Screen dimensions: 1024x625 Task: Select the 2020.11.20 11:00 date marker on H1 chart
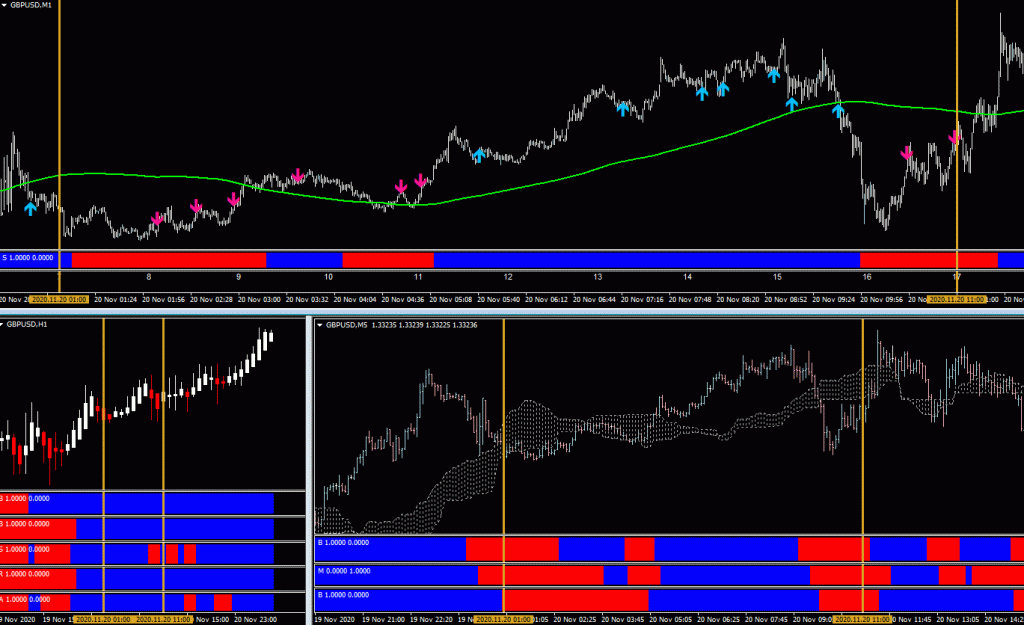click(x=163, y=619)
